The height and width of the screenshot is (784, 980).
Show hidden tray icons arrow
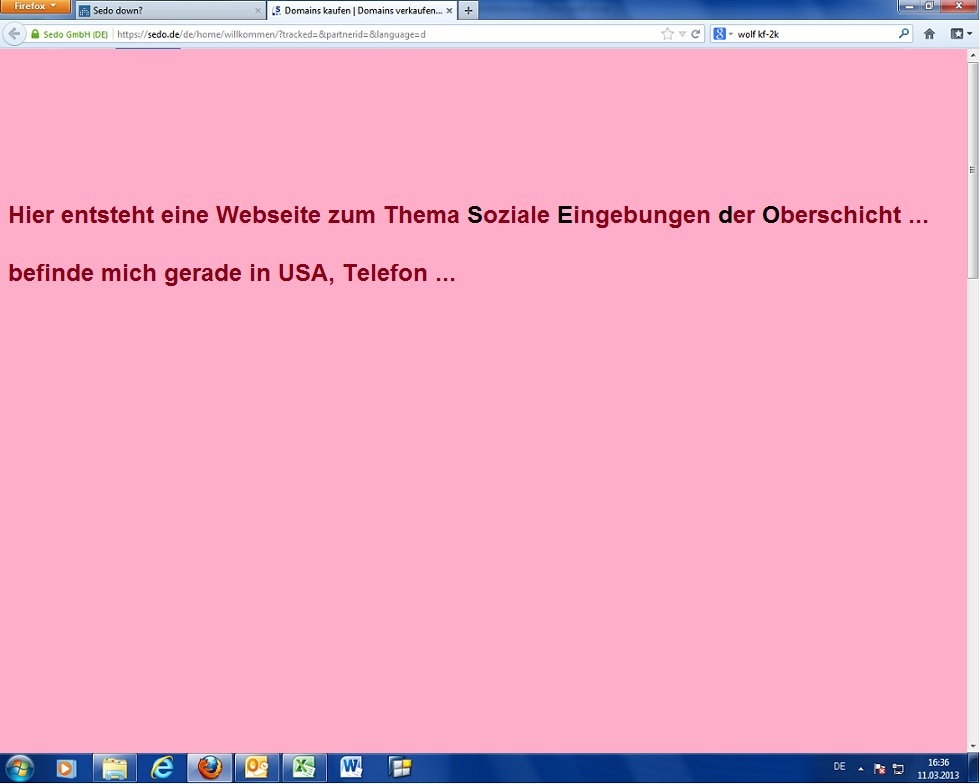(861, 769)
